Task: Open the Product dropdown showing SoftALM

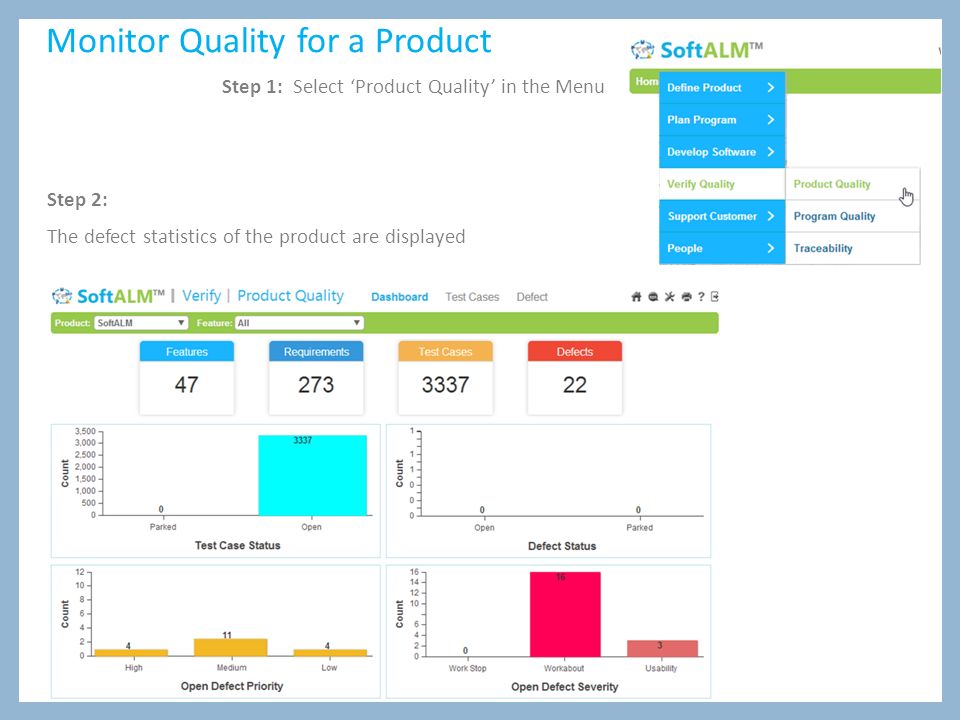Action: pos(141,323)
